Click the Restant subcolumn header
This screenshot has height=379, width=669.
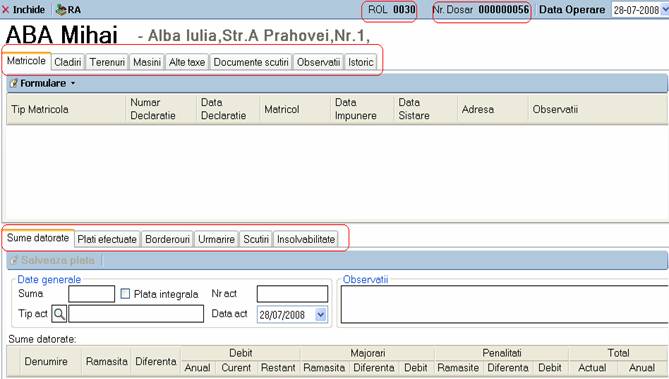click(278, 367)
